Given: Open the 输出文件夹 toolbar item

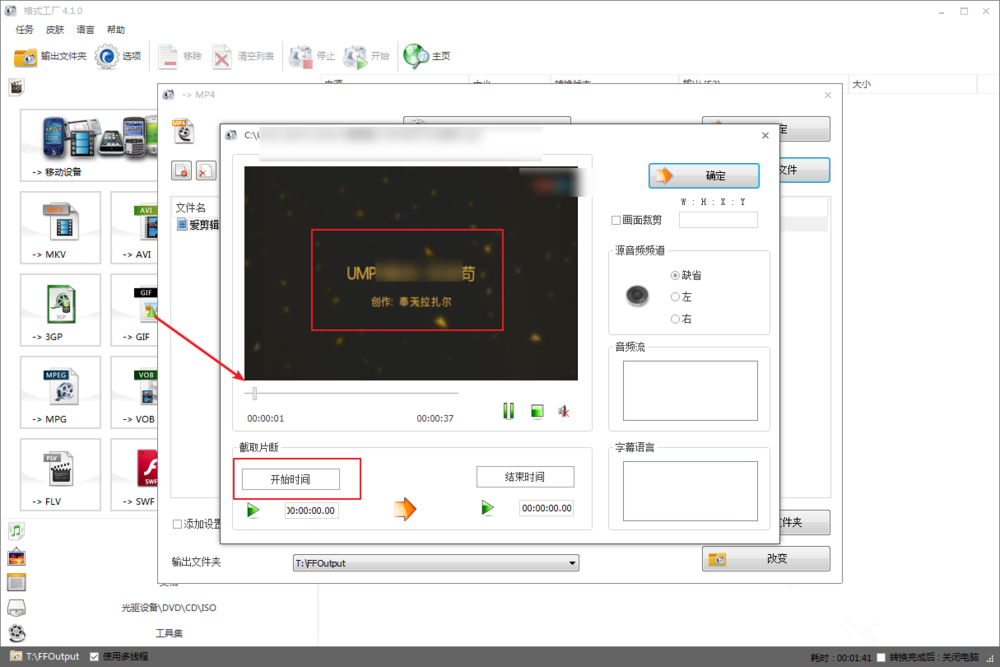Looking at the screenshot, I should click(x=51, y=57).
